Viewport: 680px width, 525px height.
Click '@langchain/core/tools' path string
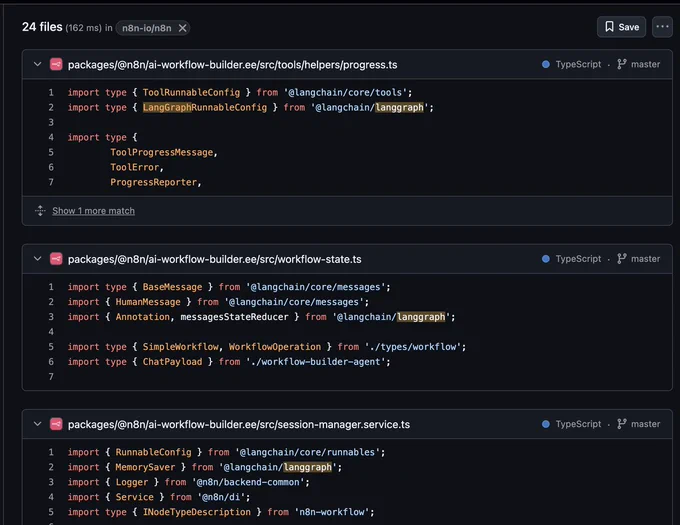[346, 92]
